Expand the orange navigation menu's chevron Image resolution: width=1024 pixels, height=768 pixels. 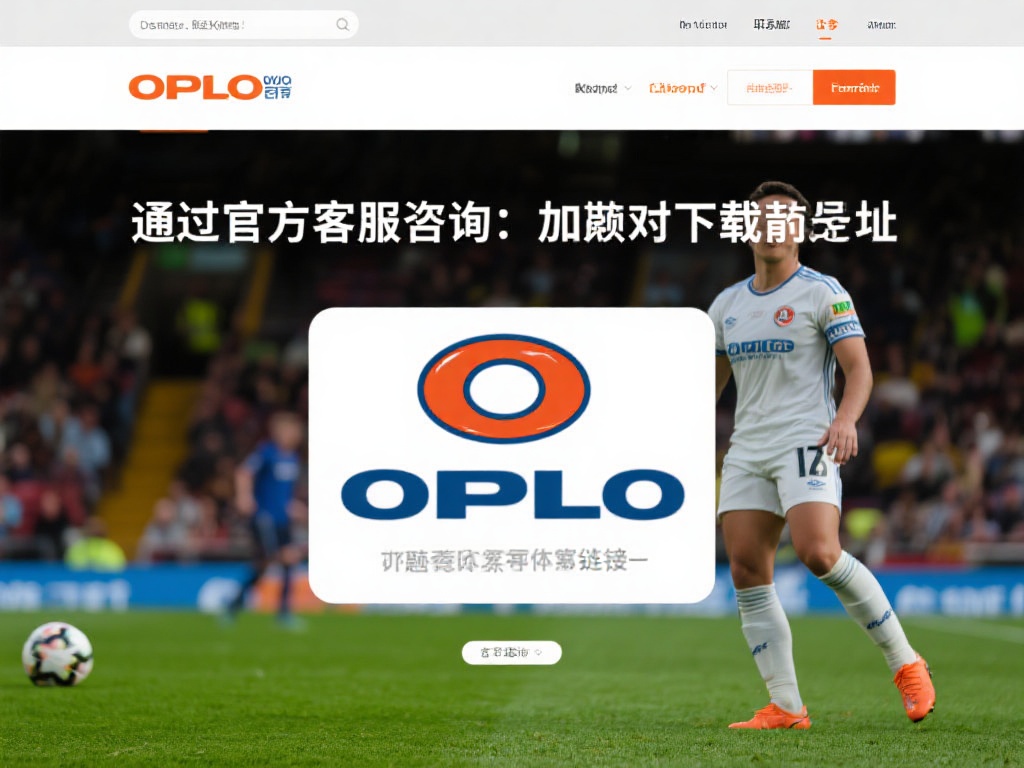click(x=714, y=88)
